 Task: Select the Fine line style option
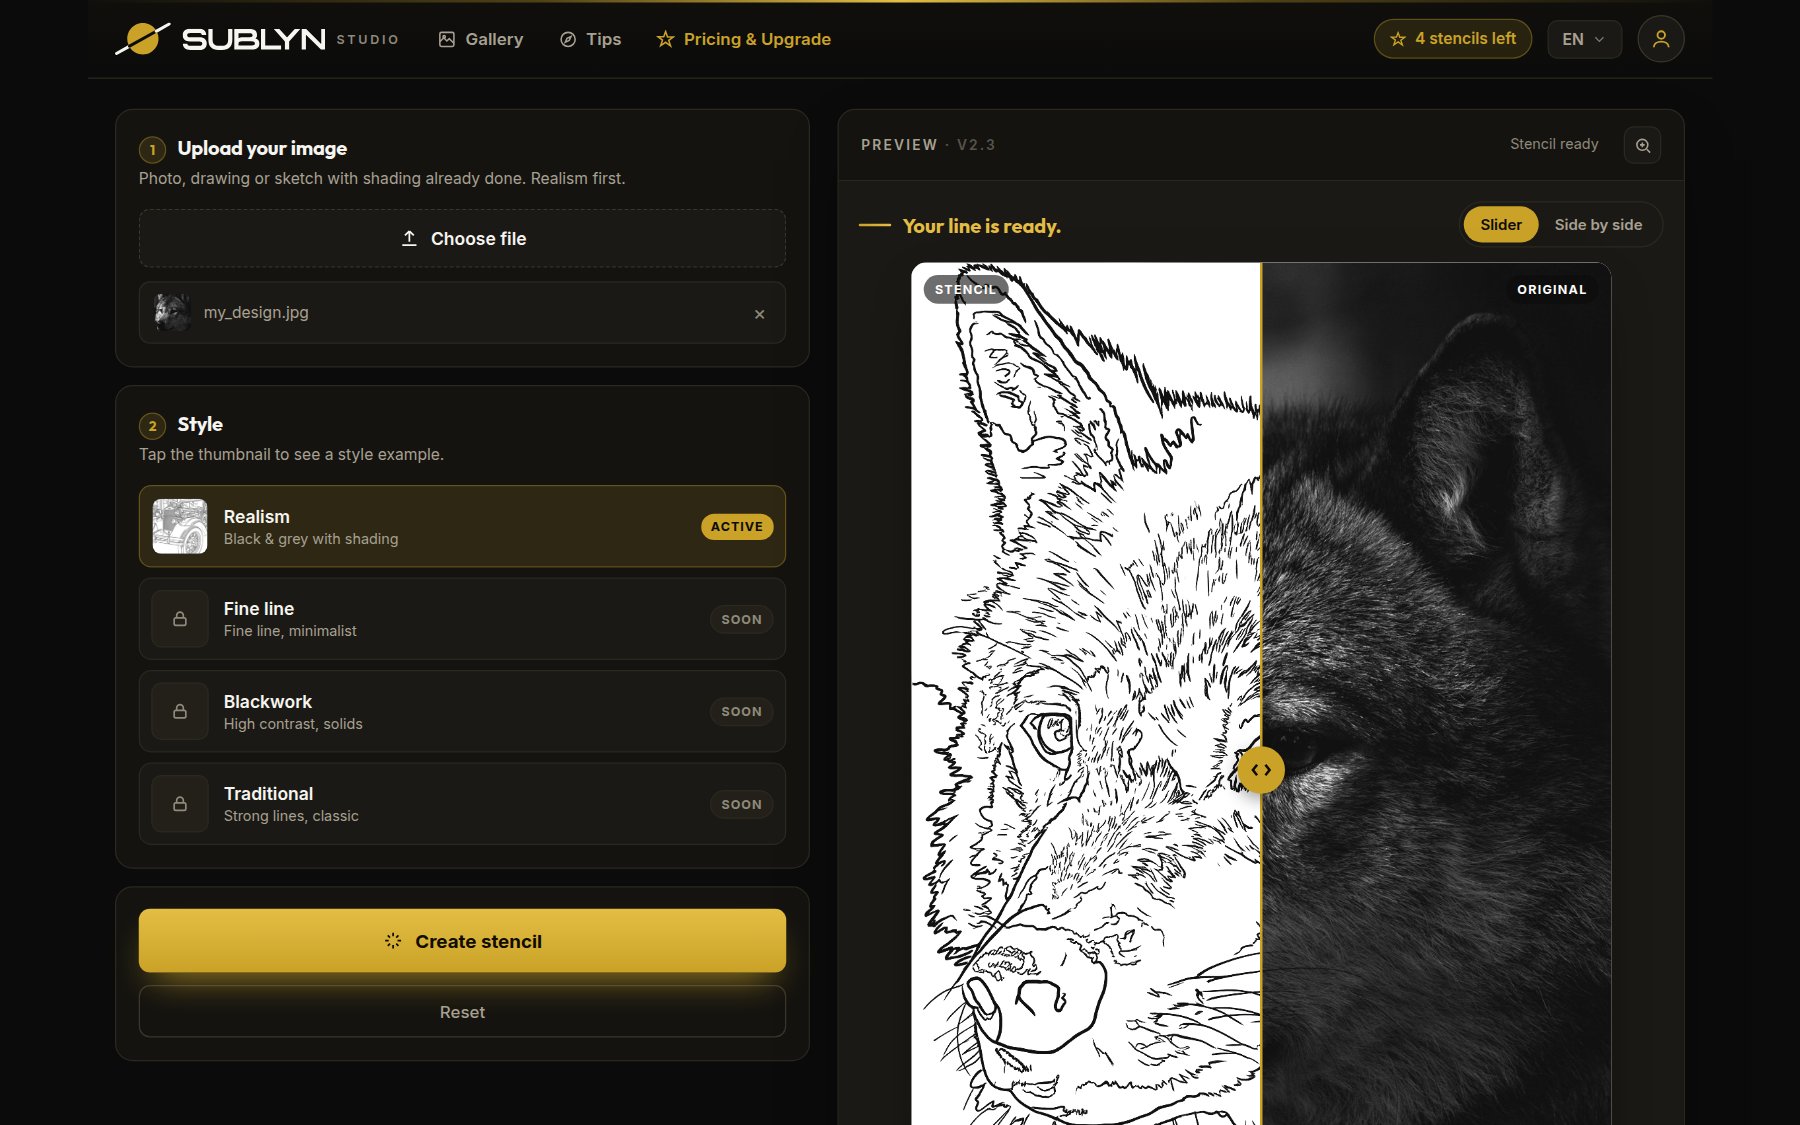point(462,619)
